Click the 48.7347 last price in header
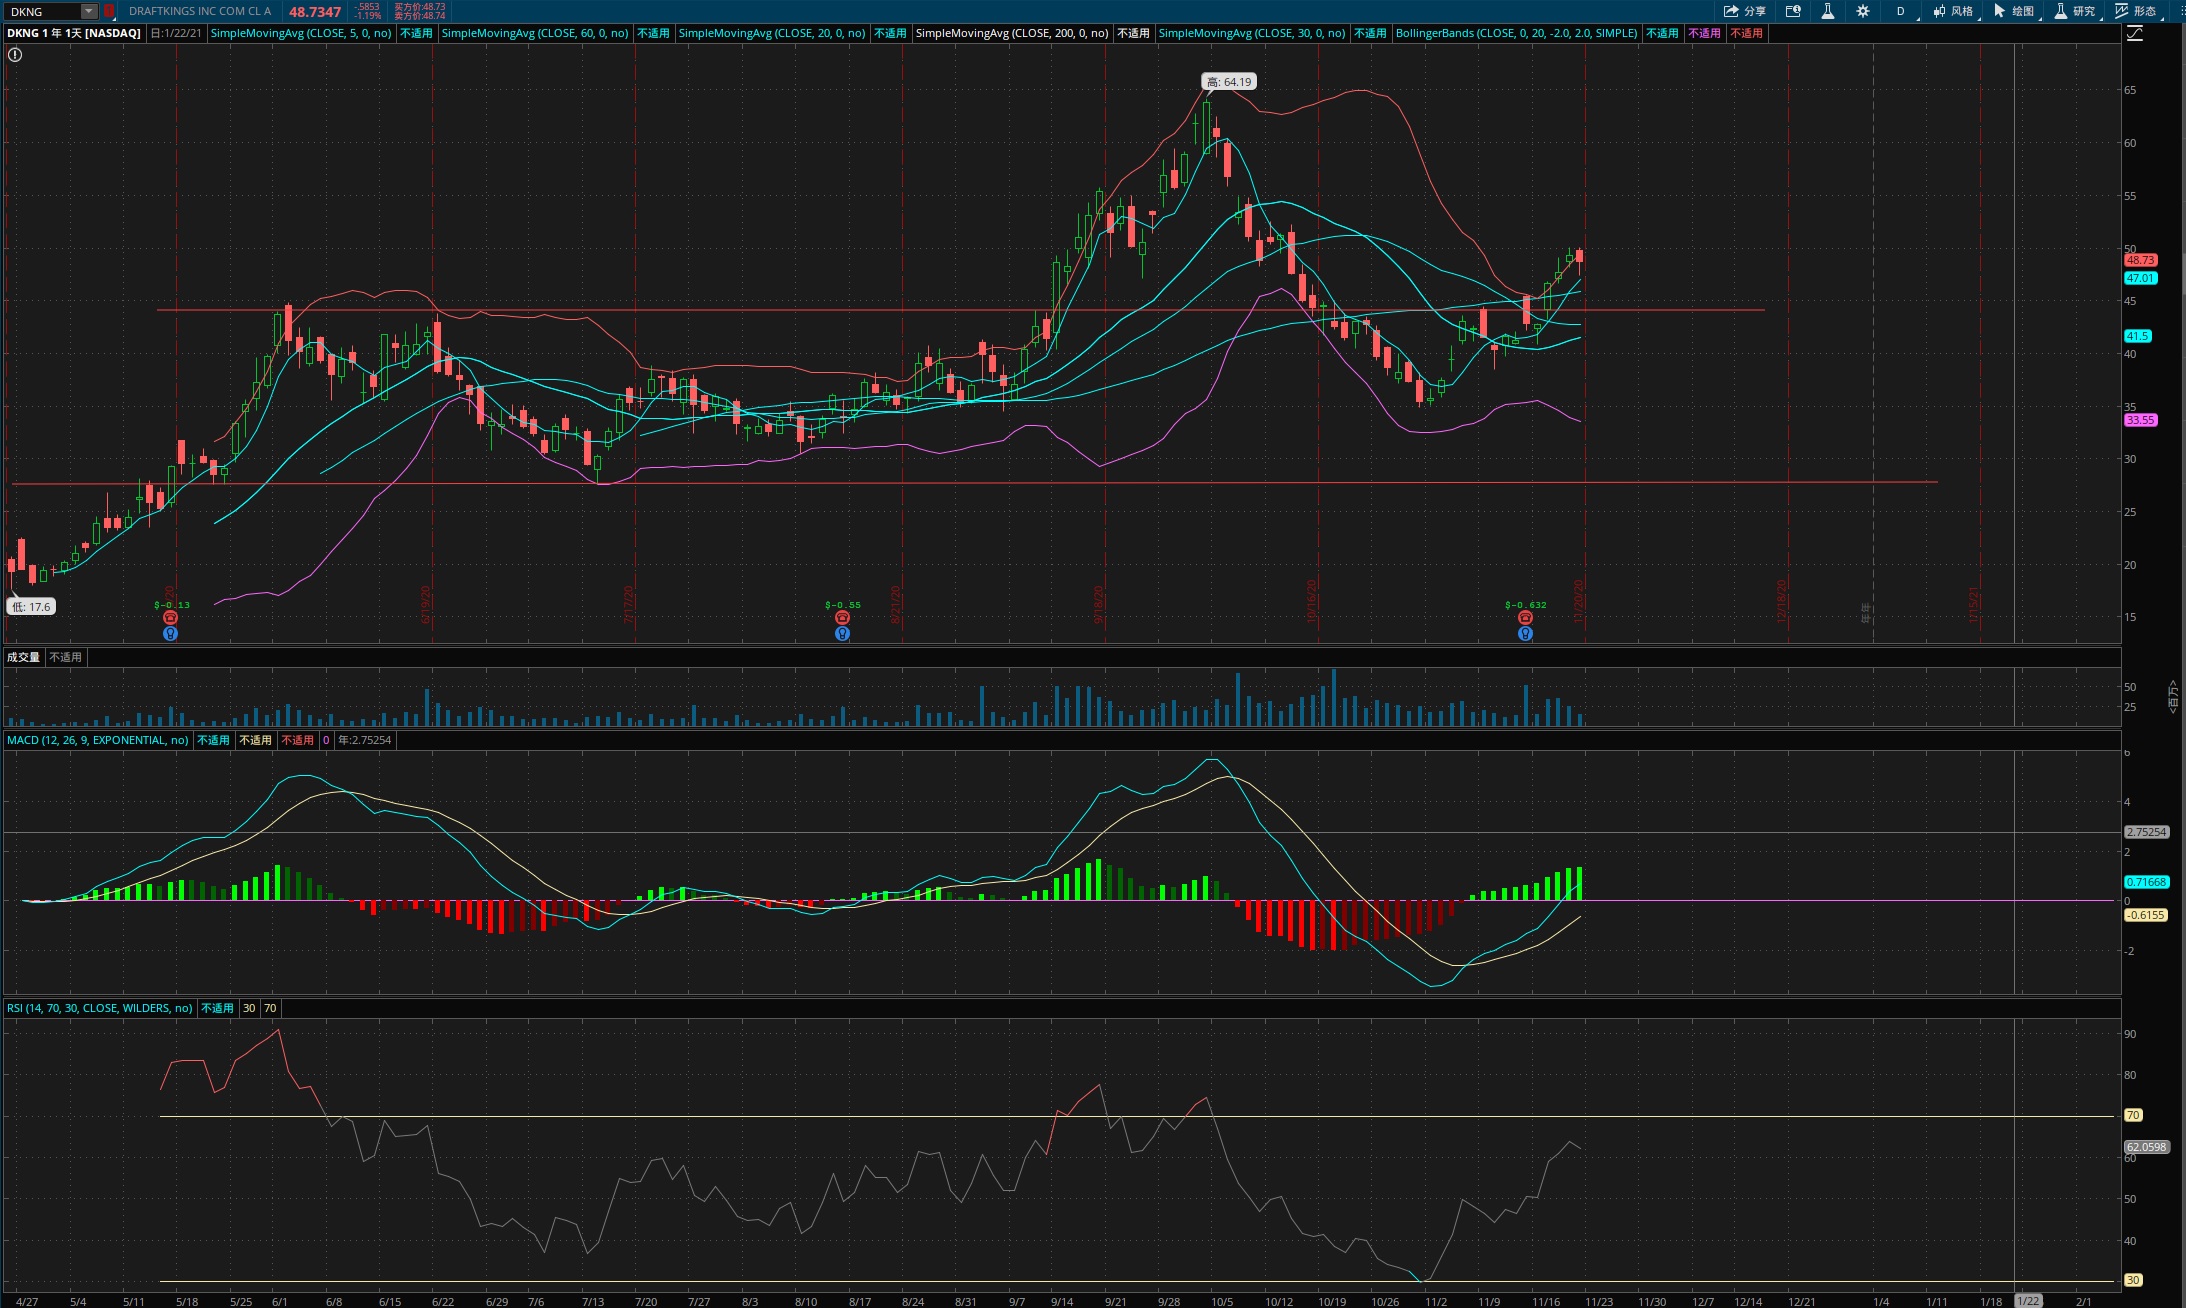This screenshot has width=2186, height=1308. [315, 12]
